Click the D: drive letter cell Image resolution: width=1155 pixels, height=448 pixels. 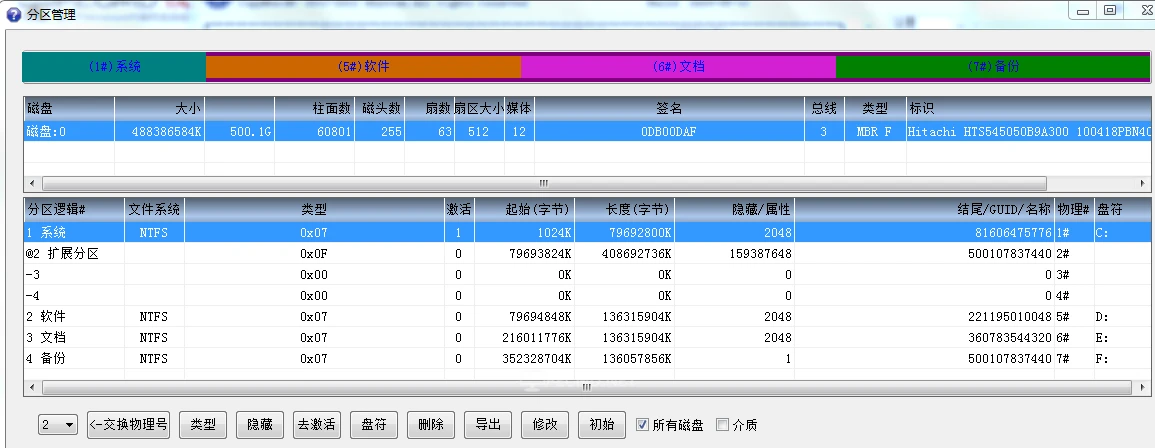[x=1123, y=317]
